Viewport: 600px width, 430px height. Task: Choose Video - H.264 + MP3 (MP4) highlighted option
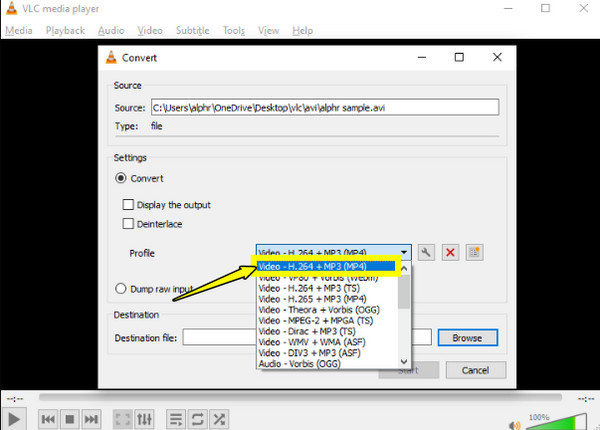point(326,266)
